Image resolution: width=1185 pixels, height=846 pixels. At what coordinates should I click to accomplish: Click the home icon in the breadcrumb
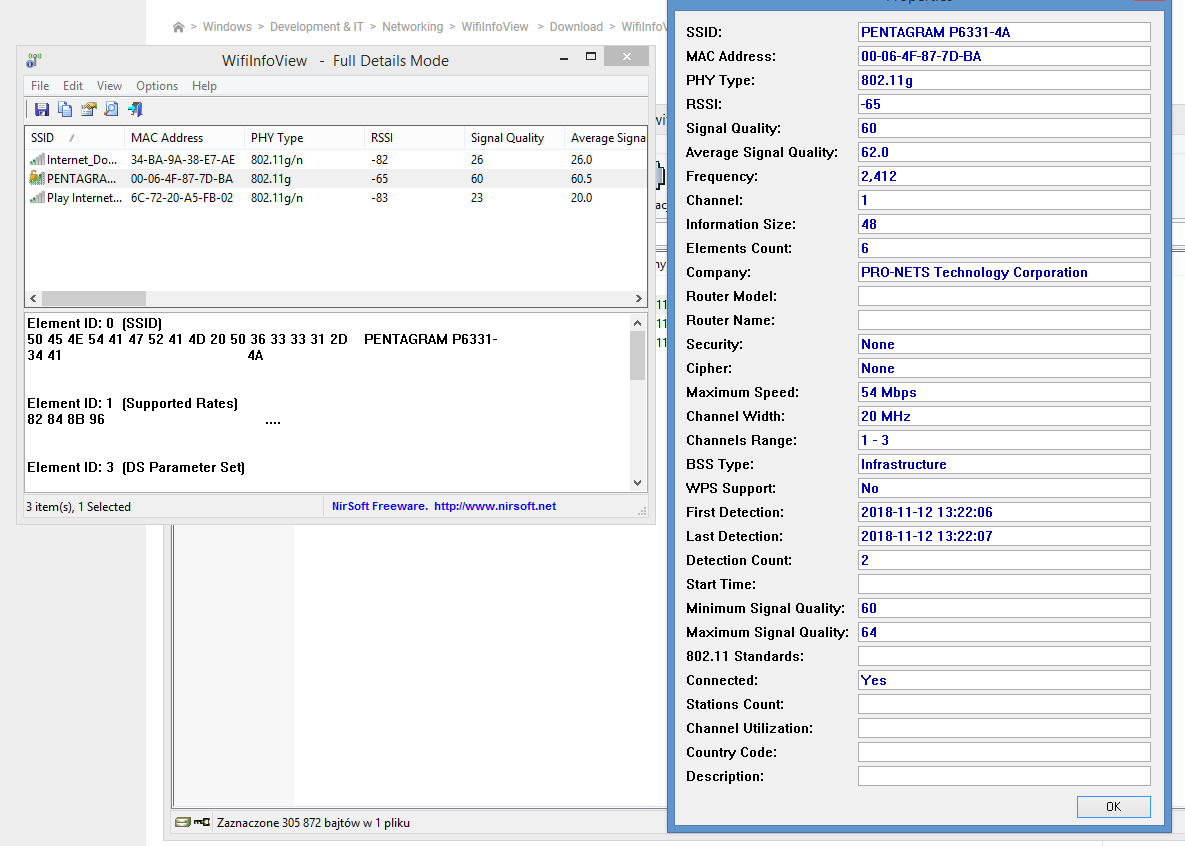click(x=178, y=27)
